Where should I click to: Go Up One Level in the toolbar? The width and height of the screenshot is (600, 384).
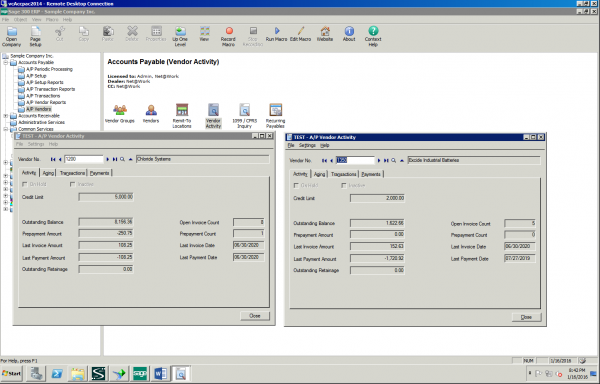180,36
